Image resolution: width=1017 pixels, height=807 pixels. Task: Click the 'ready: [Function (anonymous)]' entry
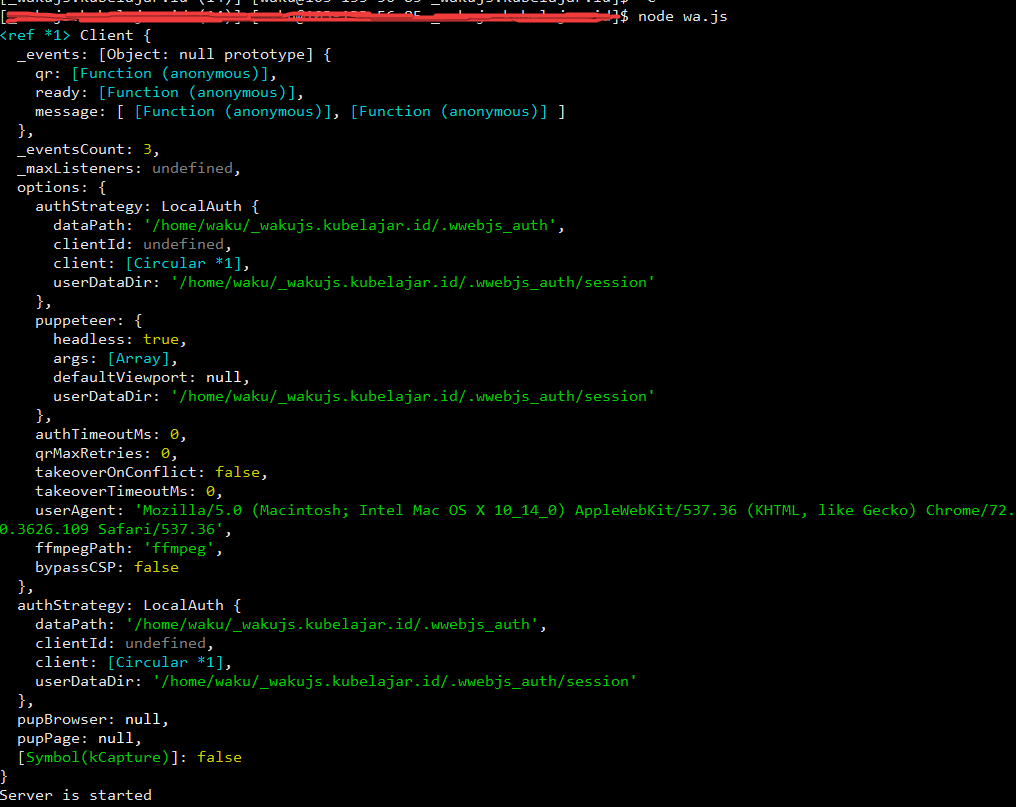[169, 92]
